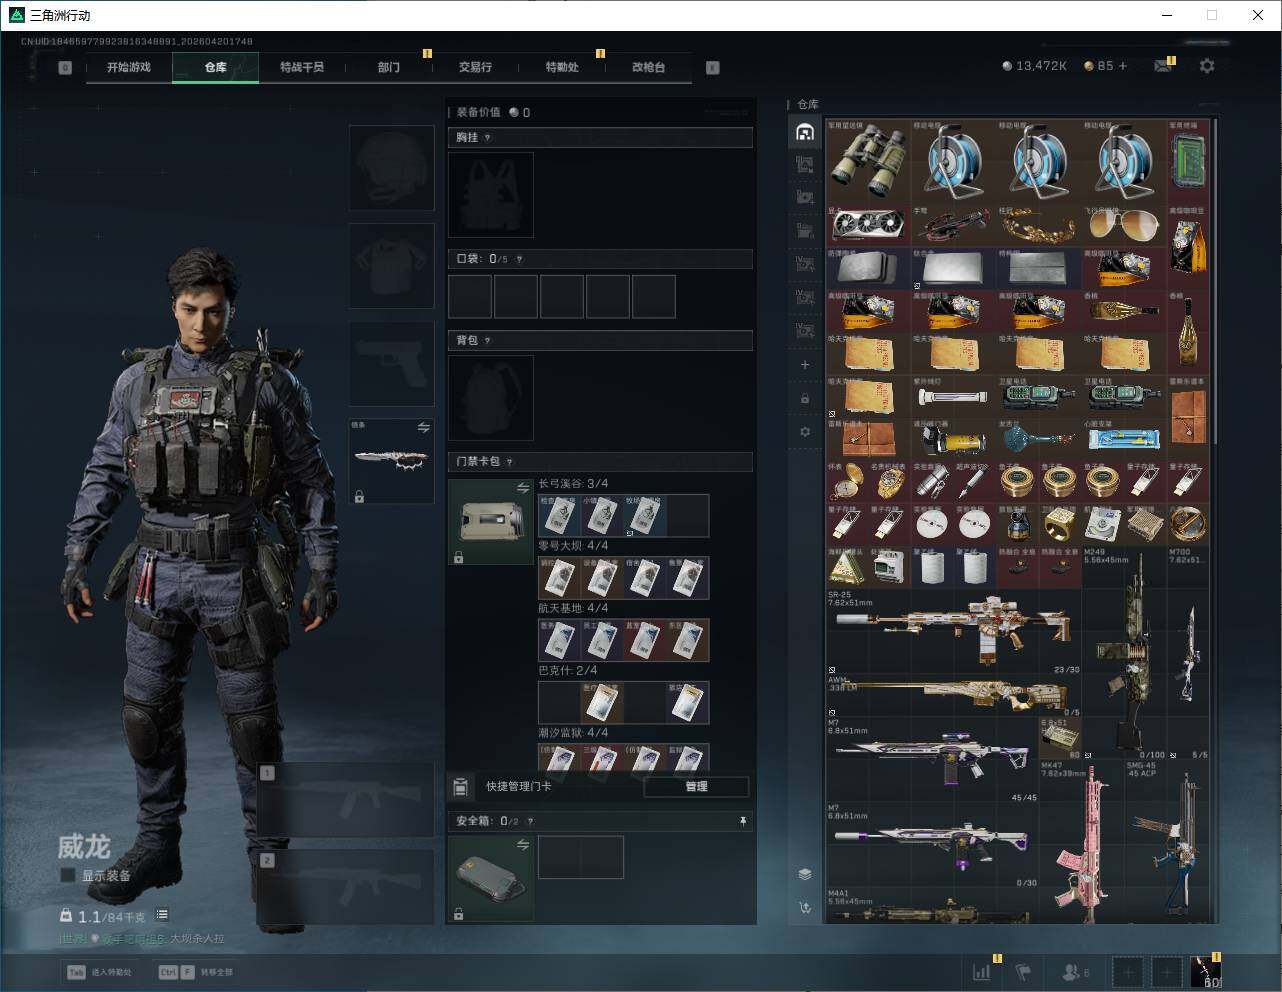Add a new stash with sidebar plus icon
The height and width of the screenshot is (992, 1282).
(x=805, y=365)
